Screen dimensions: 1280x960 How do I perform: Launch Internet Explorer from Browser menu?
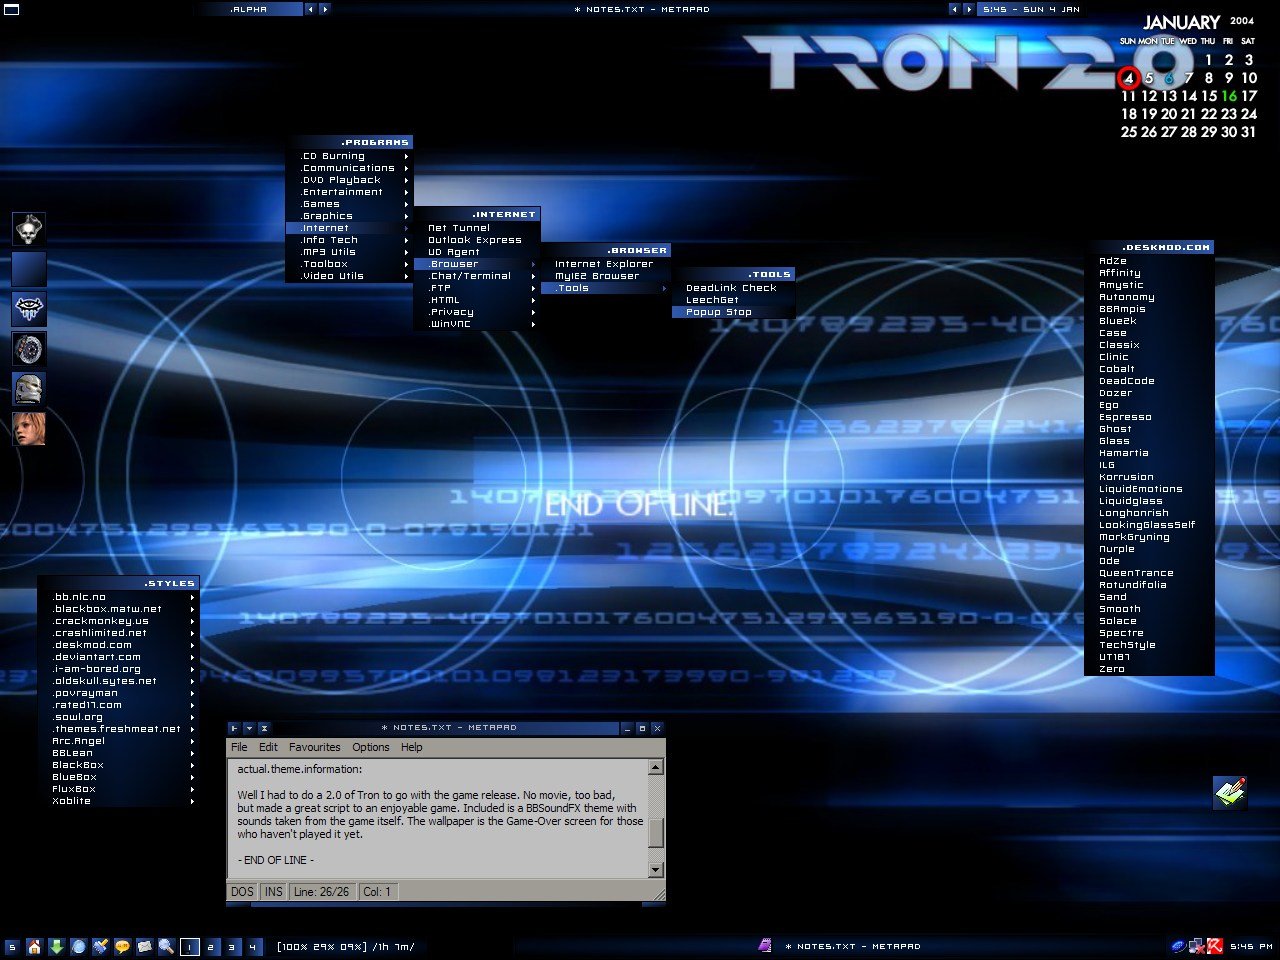click(606, 264)
